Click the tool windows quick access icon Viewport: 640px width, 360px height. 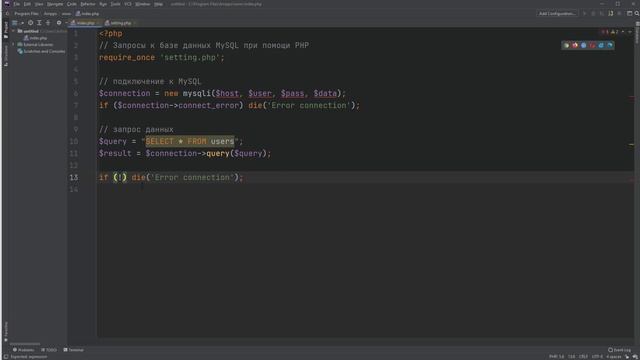pyautogui.click(x=6, y=357)
